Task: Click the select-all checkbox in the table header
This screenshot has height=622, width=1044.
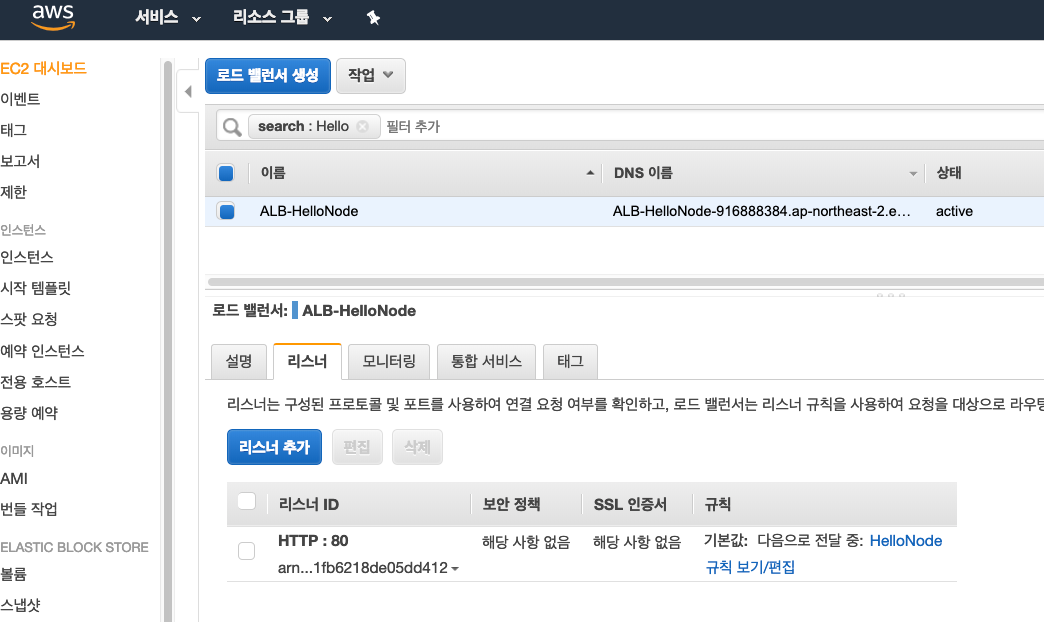Action: [x=226, y=172]
